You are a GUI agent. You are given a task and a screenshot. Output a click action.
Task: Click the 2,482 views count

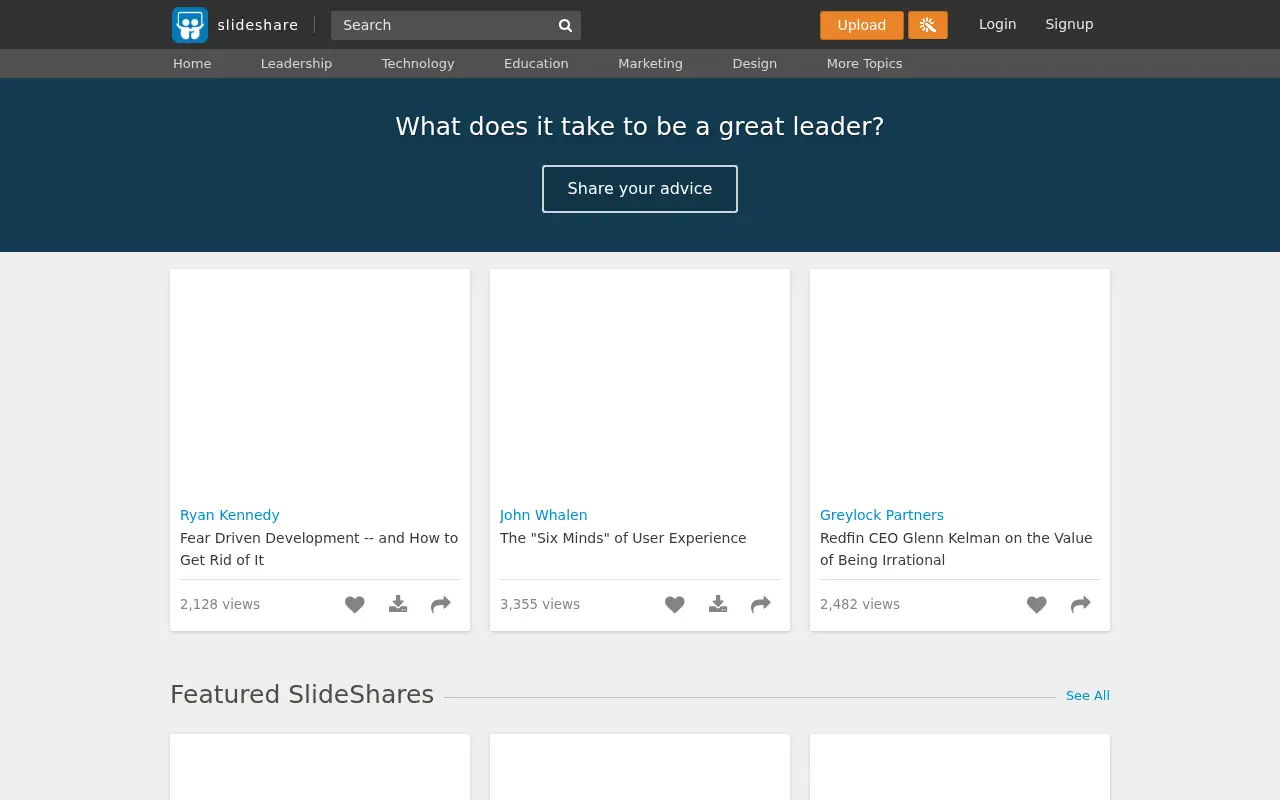pos(860,604)
